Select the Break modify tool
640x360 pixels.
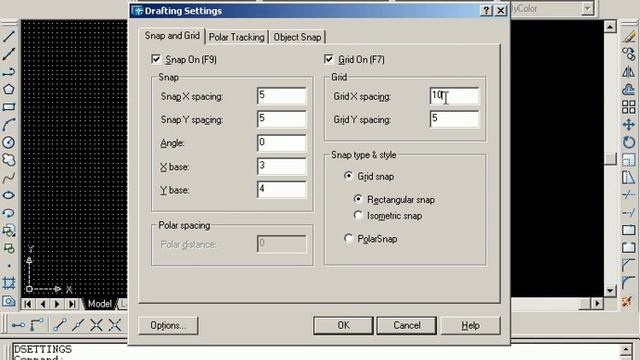click(629, 248)
